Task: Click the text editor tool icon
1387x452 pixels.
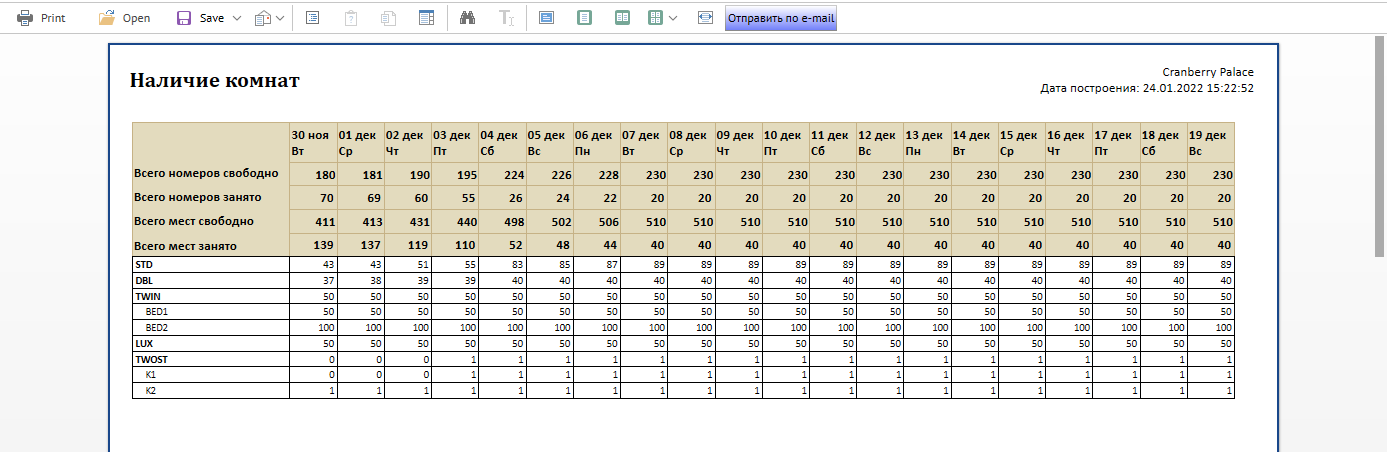Action: tap(506, 18)
